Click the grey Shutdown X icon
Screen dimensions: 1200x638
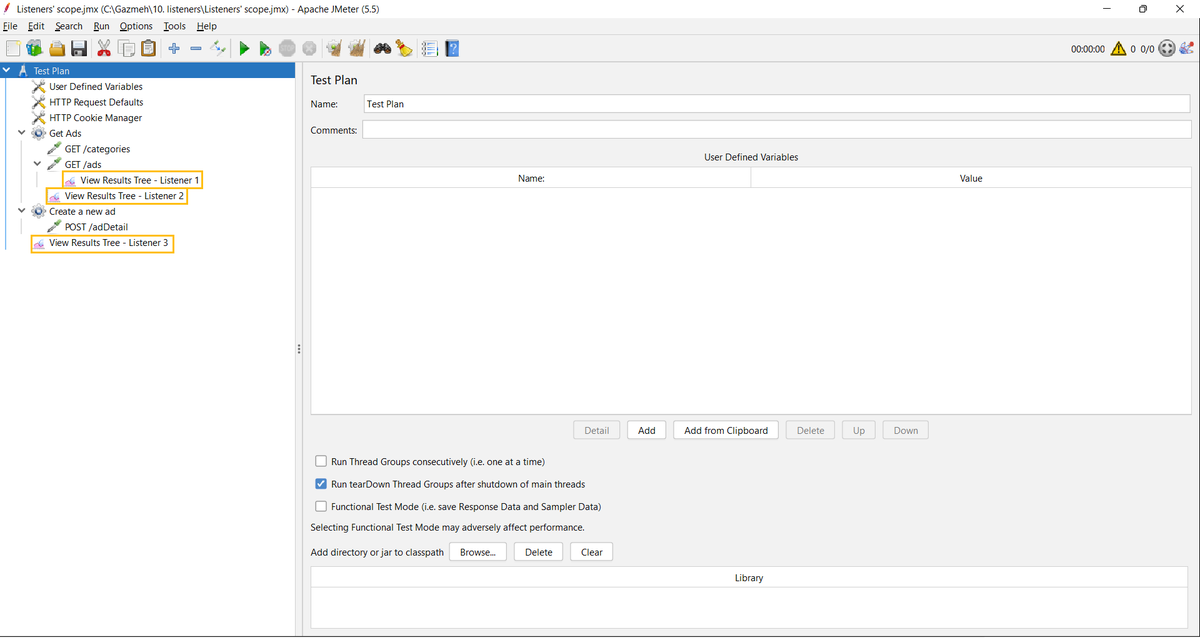point(309,48)
